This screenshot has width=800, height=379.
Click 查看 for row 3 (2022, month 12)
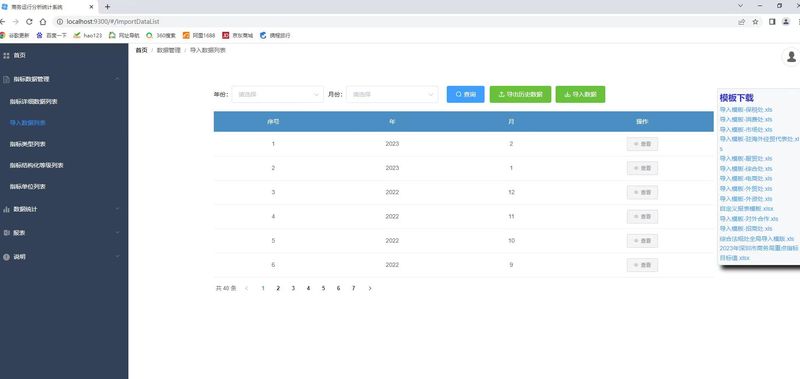click(642, 192)
